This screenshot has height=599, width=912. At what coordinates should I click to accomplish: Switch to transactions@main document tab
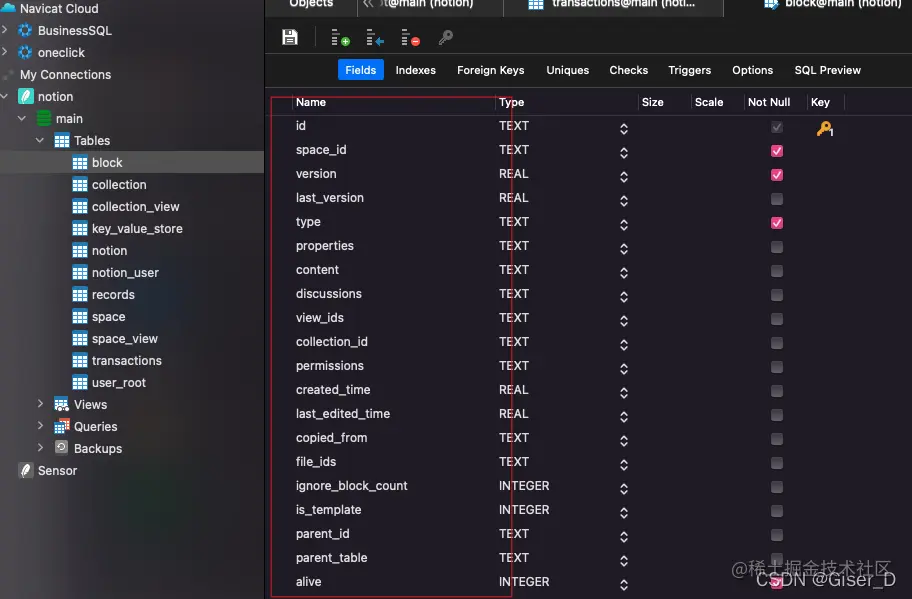612,5
